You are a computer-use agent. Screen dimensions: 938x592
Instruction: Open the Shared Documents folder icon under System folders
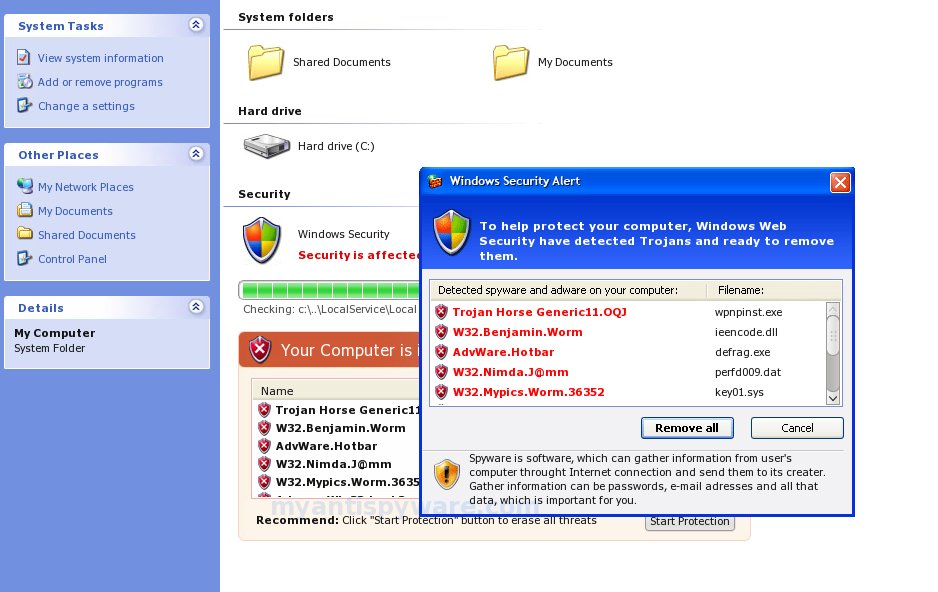(266, 62)
